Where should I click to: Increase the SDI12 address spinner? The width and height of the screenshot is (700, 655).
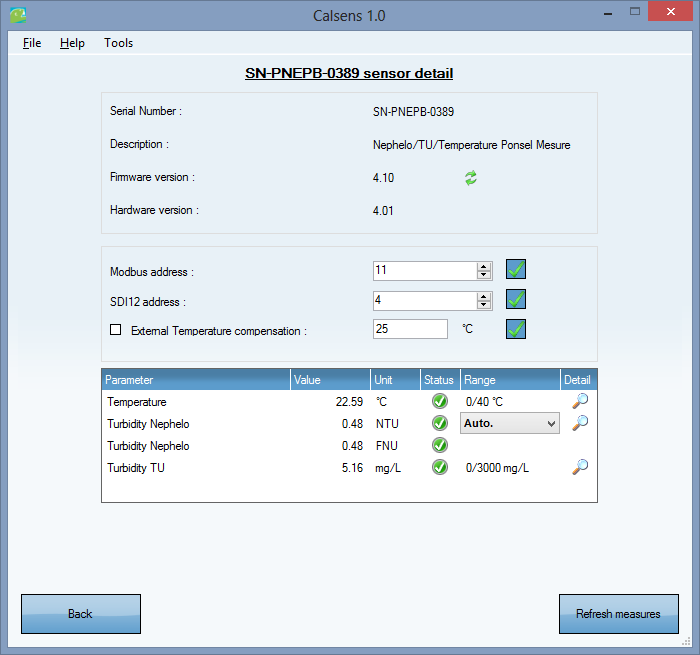coord(483,296)
